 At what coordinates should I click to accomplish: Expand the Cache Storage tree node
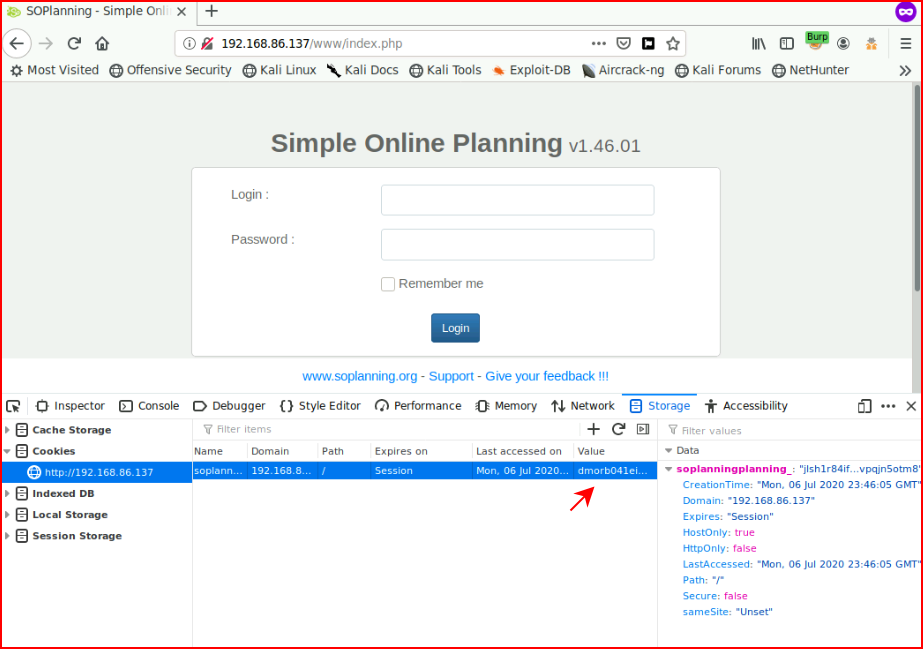7,430
